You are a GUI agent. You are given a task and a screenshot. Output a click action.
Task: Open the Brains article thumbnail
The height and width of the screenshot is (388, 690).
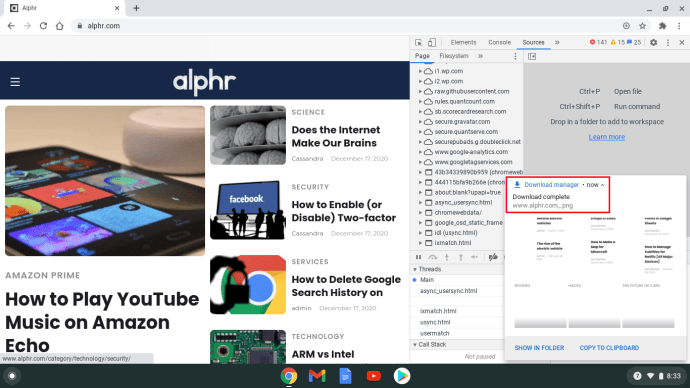click(x=248, y=135)
